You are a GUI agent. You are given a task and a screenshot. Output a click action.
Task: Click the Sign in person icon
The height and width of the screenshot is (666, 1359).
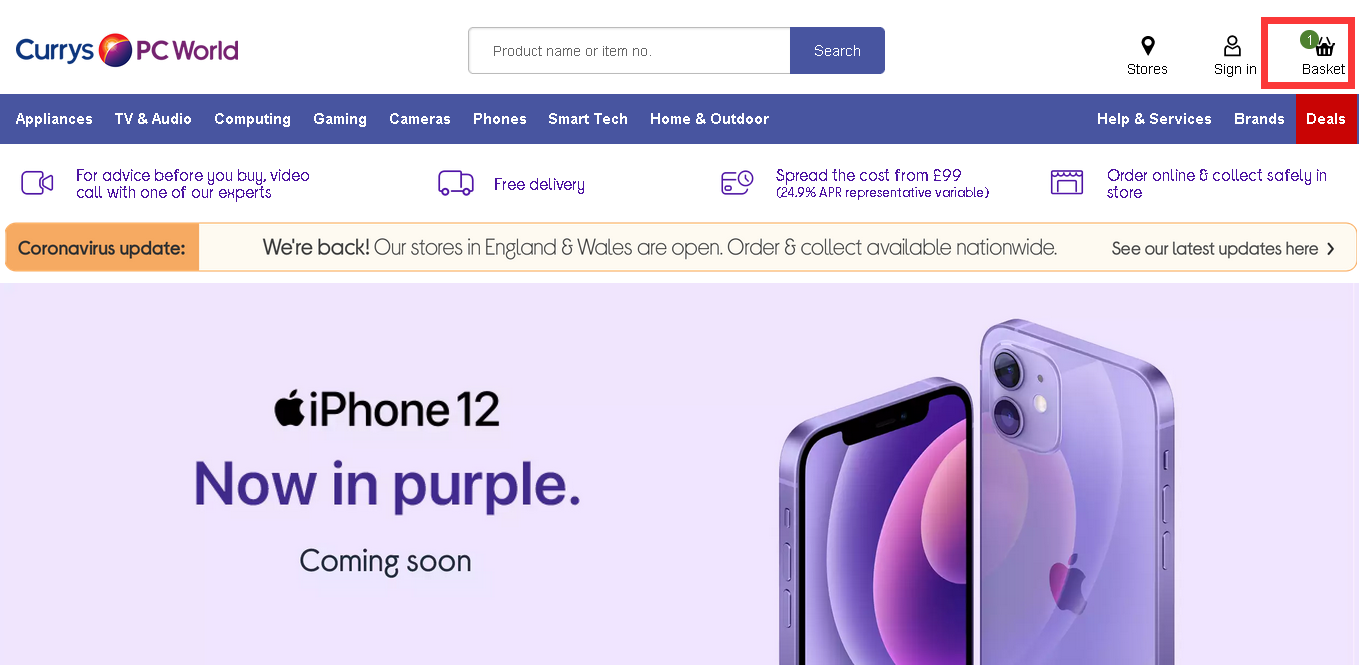coord(1233,46)
